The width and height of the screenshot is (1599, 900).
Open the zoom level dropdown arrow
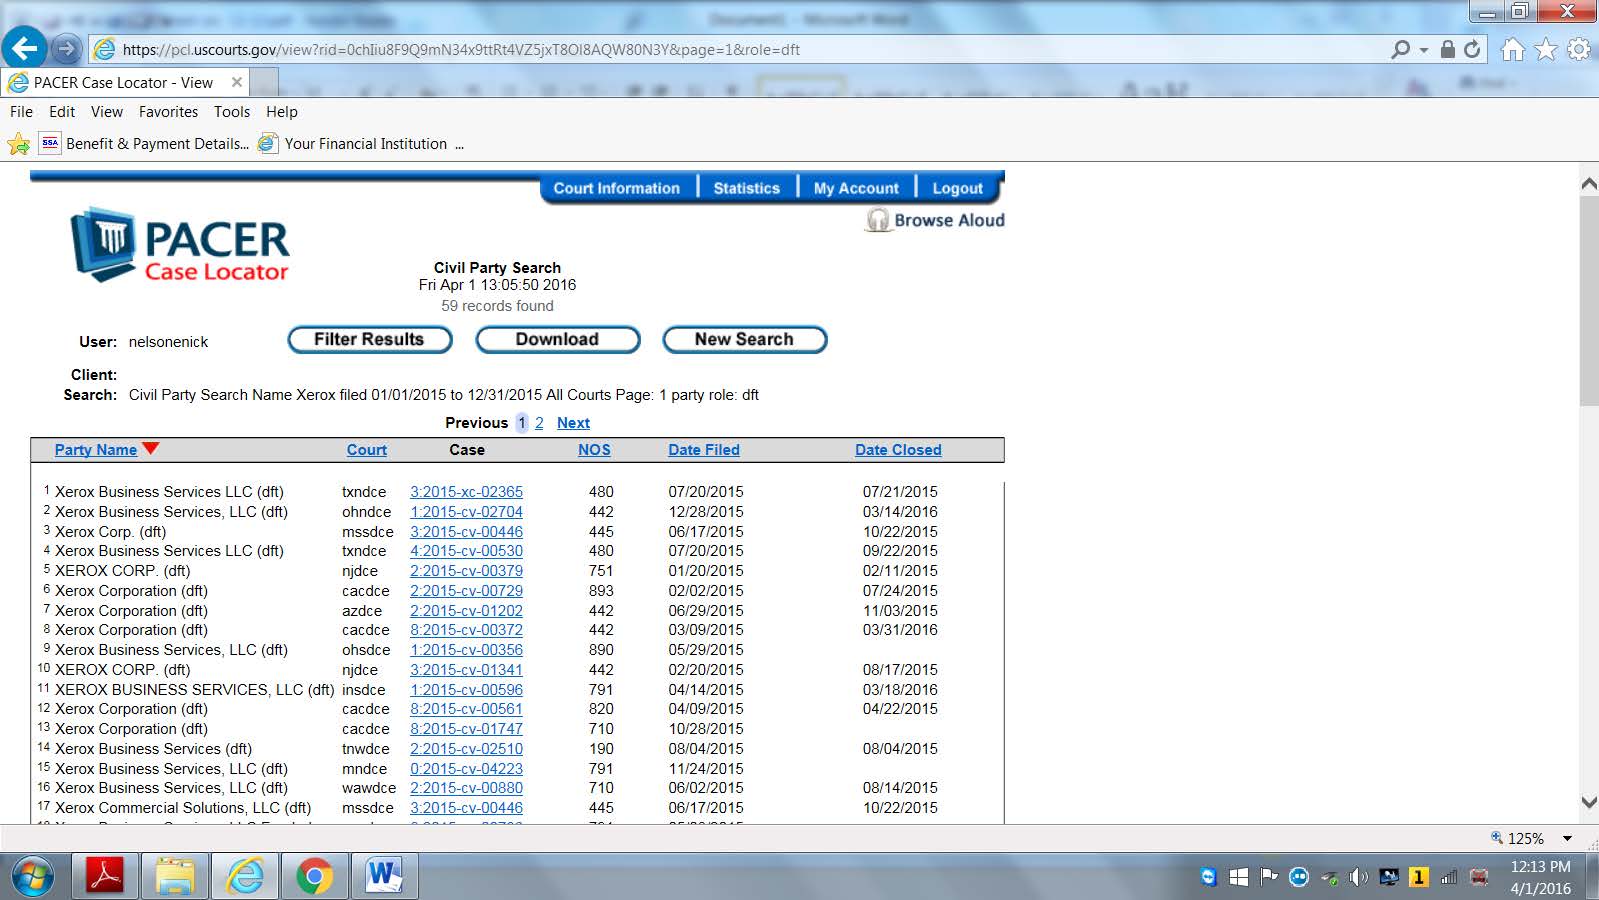(x=1568, y=838)
